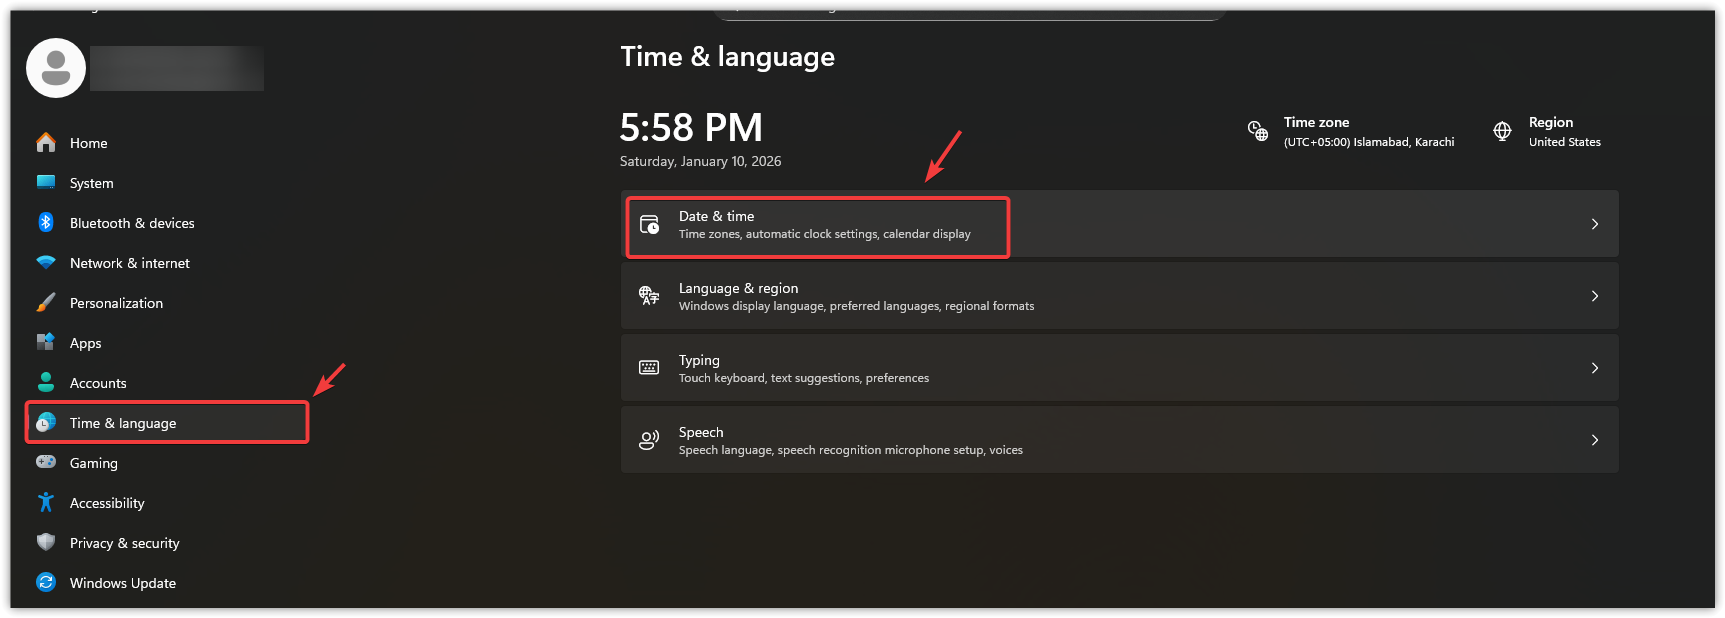Click the Accessibility figure icon

(46, 502)
